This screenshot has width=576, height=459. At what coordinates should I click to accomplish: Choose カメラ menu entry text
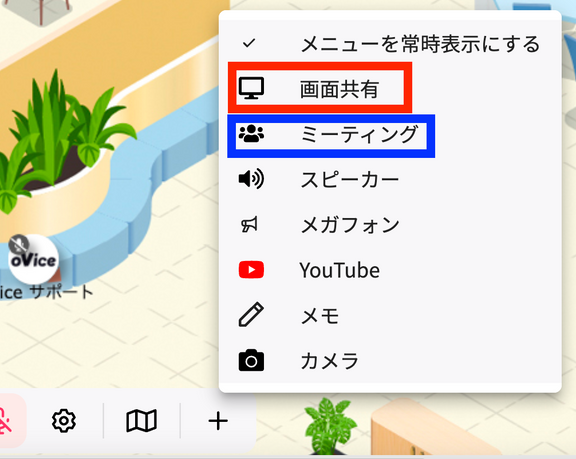point(330,361)
